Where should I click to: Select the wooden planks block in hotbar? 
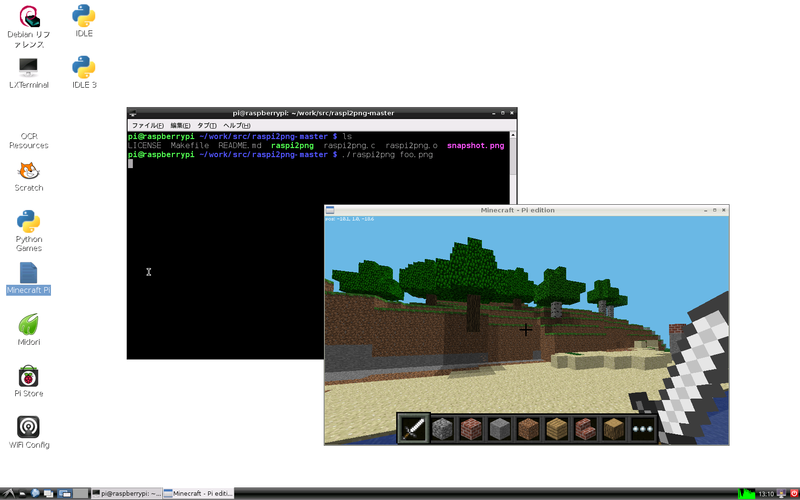pos(557,429)
